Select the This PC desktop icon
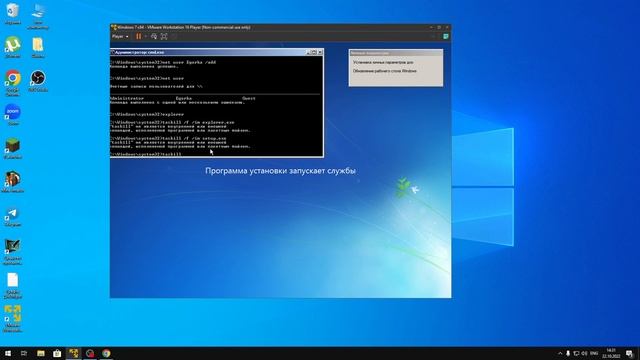Screen dimensions: 640x360 pyautogui.click(x=38, y=16)
